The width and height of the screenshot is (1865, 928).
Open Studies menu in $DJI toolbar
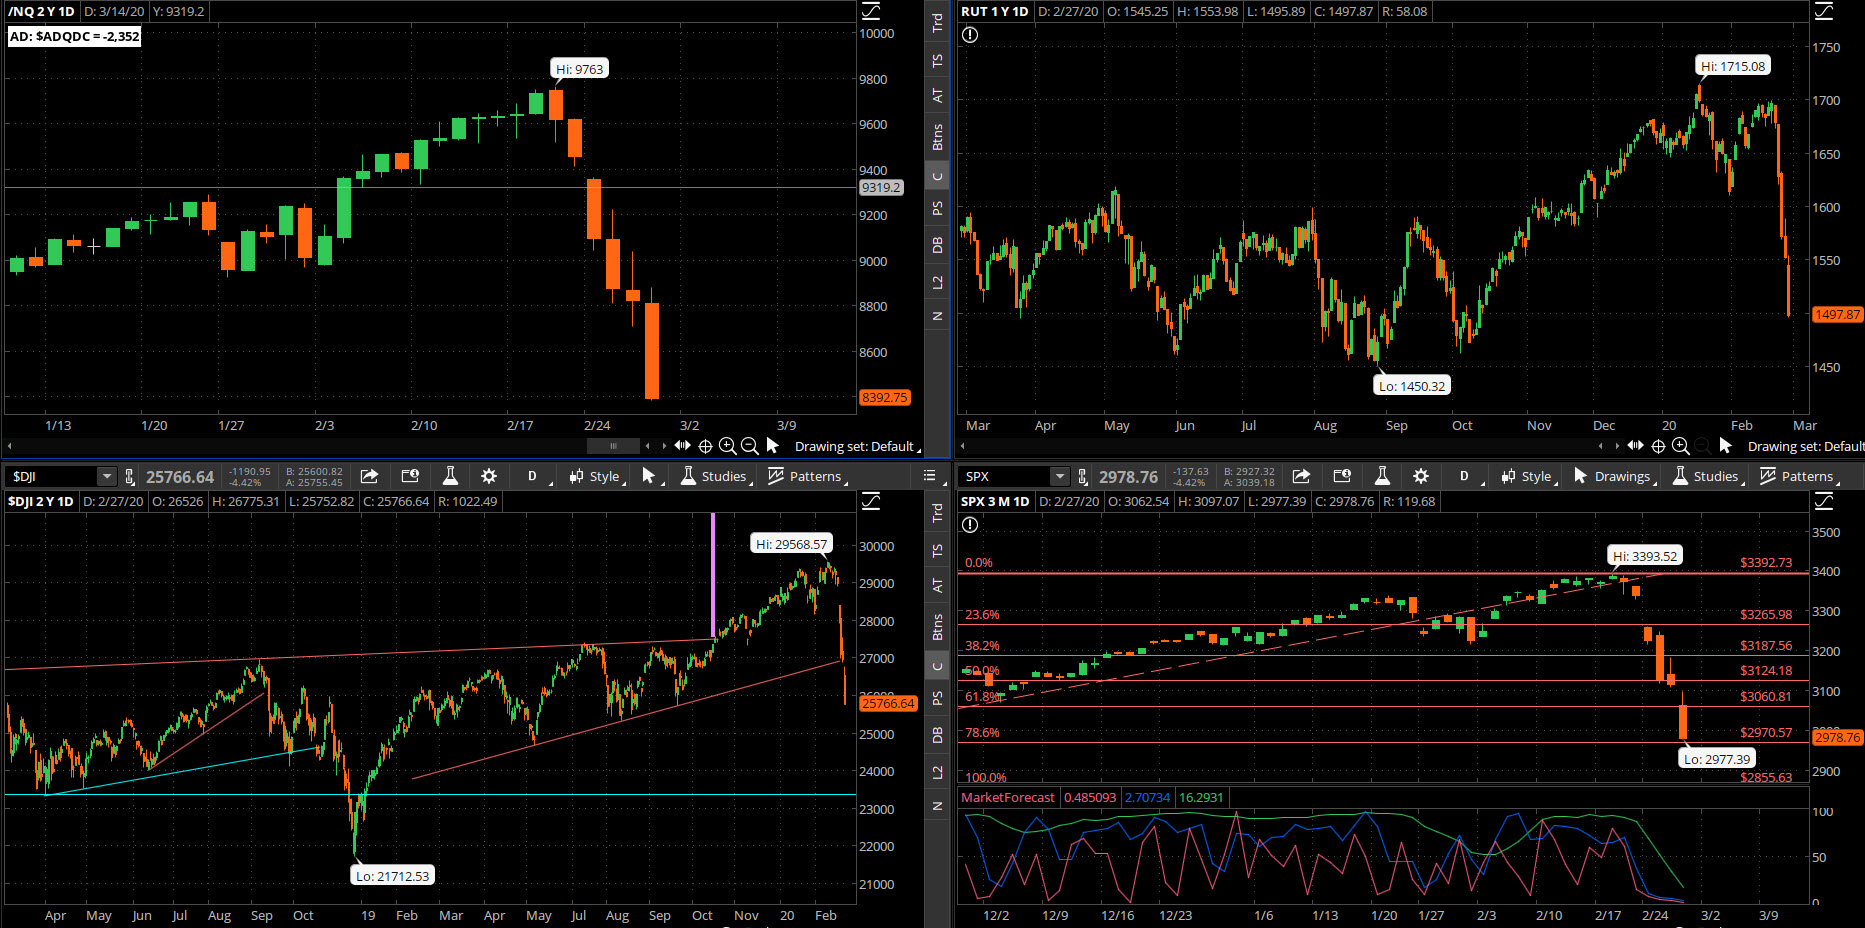tap(716, 476)
